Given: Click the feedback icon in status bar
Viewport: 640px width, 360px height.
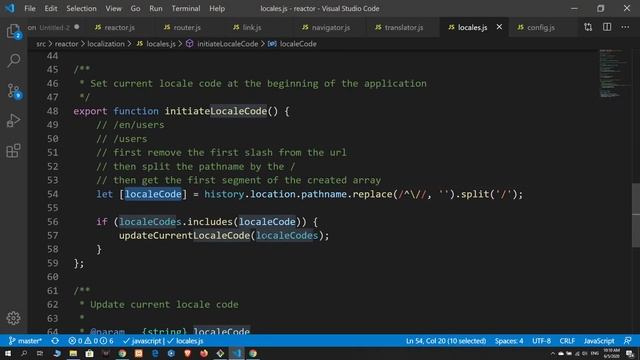Looking at the screenshot, I should pyautogui.click(x=628, y=341).
